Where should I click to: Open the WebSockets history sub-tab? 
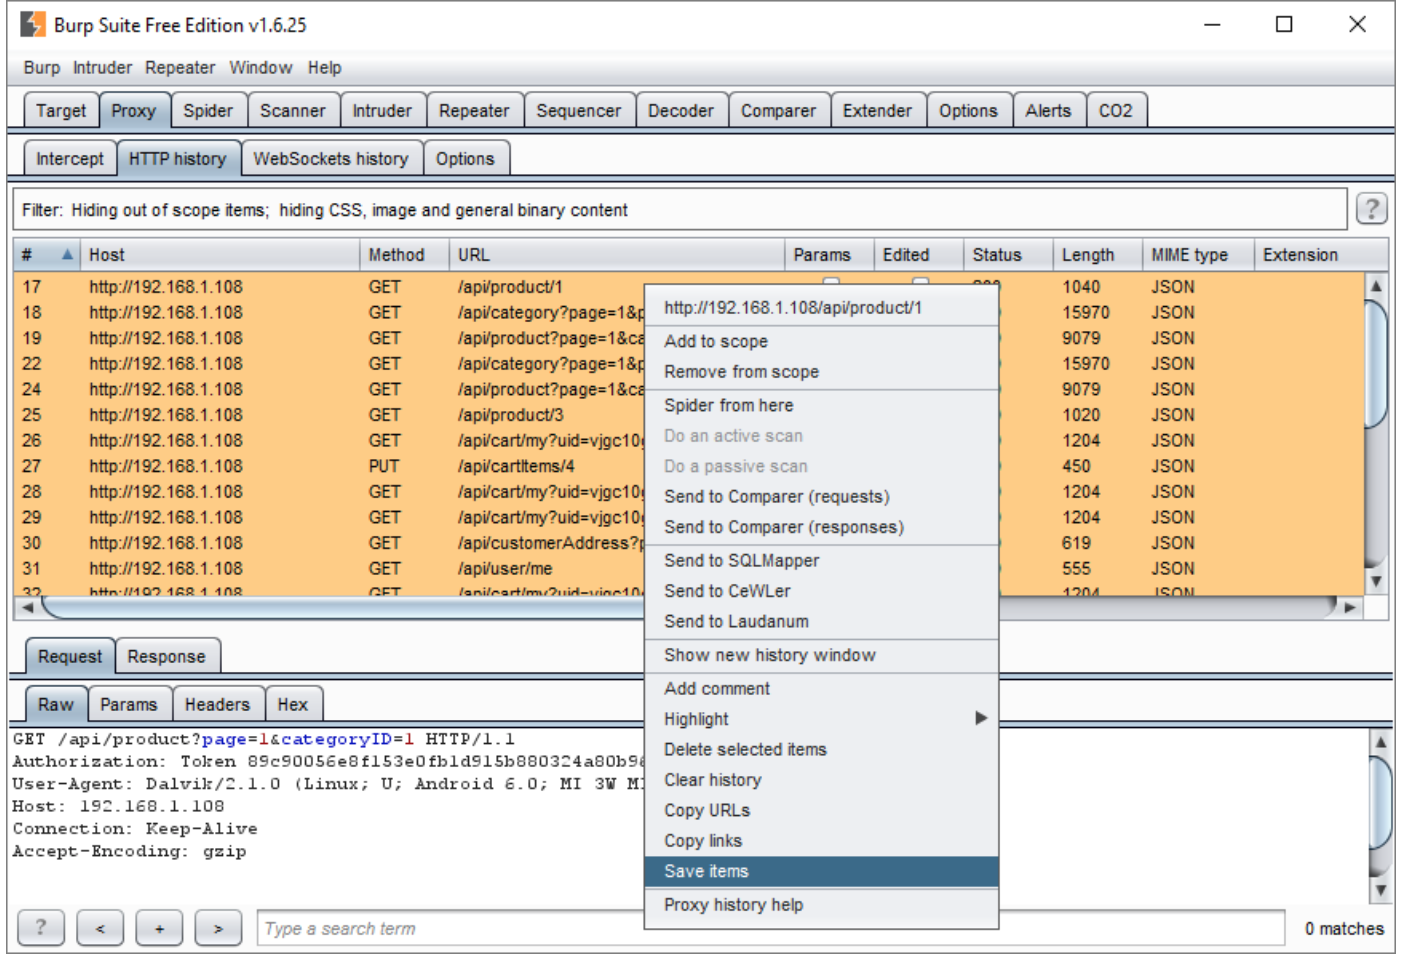tap(331, 158)
